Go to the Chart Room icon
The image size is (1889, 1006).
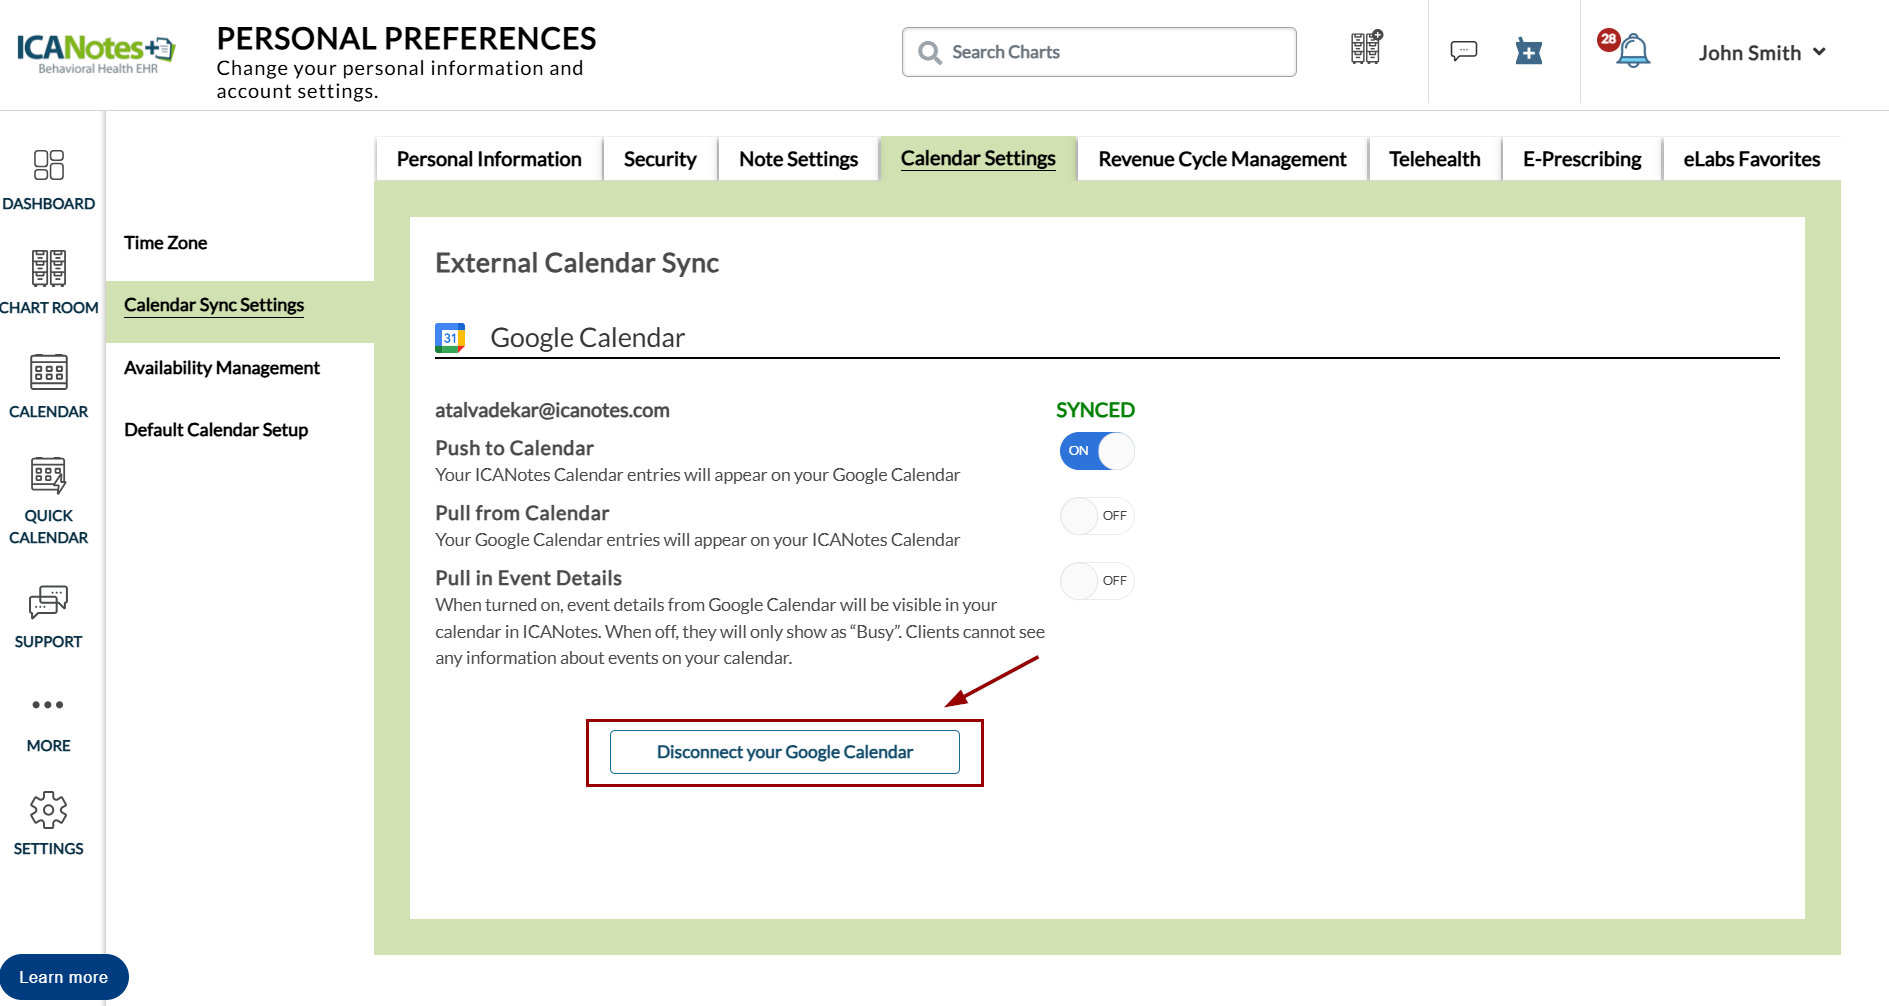click(49, 268)
